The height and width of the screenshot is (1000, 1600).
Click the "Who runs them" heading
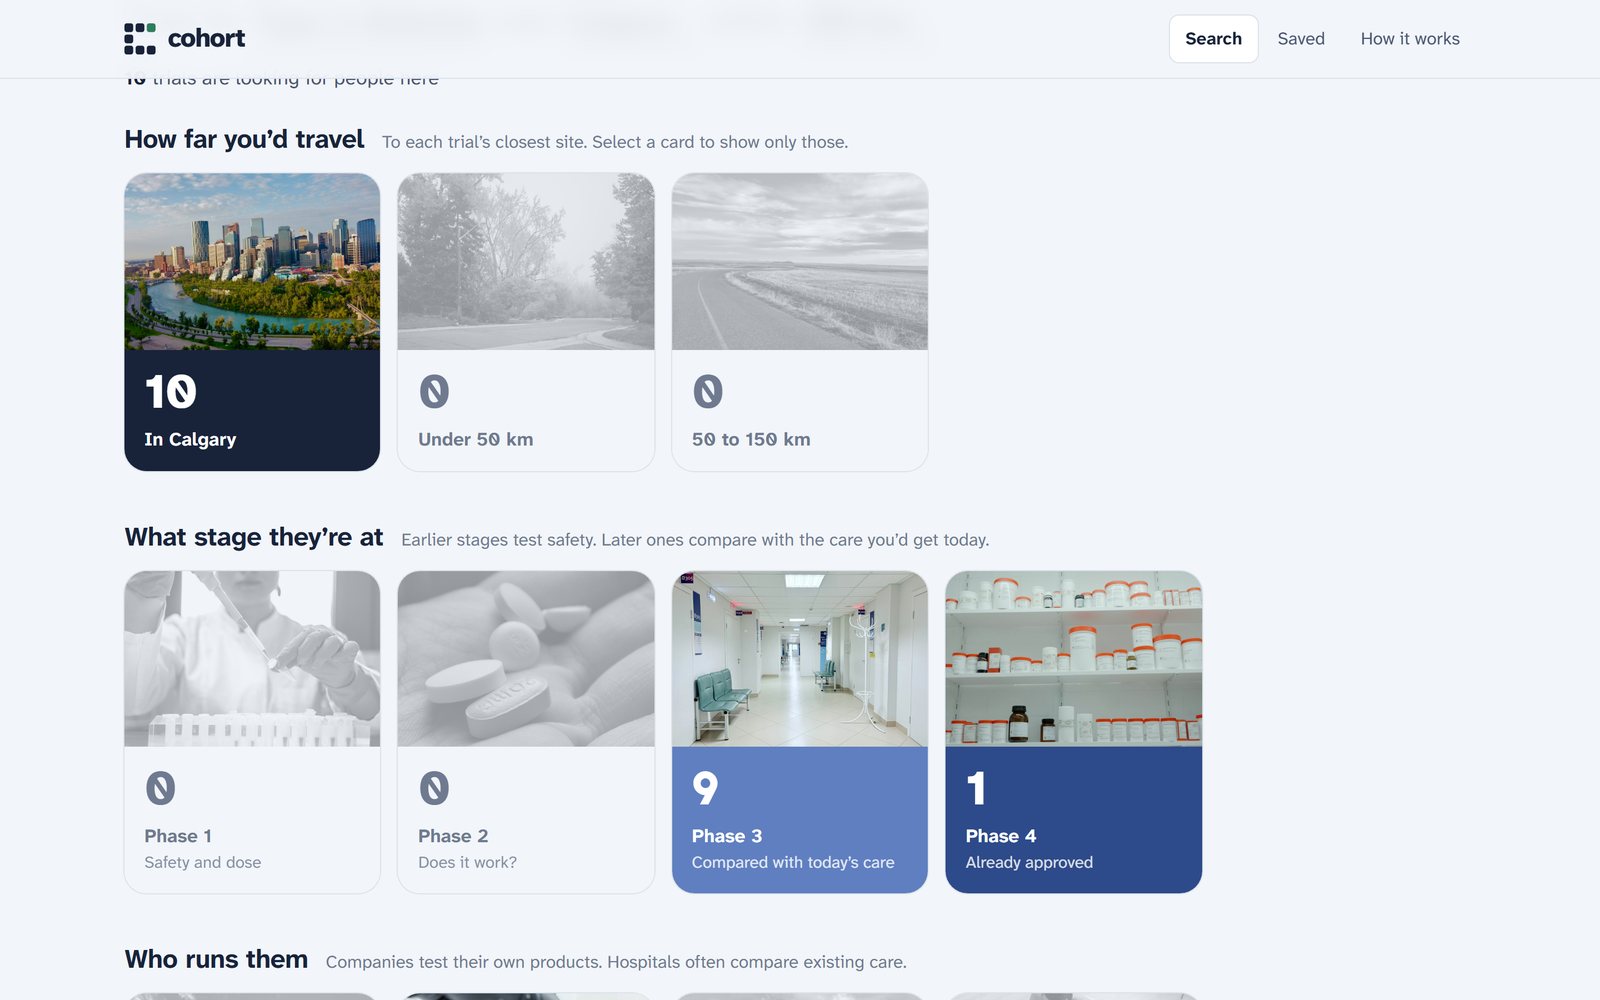(x=216, y=959)
